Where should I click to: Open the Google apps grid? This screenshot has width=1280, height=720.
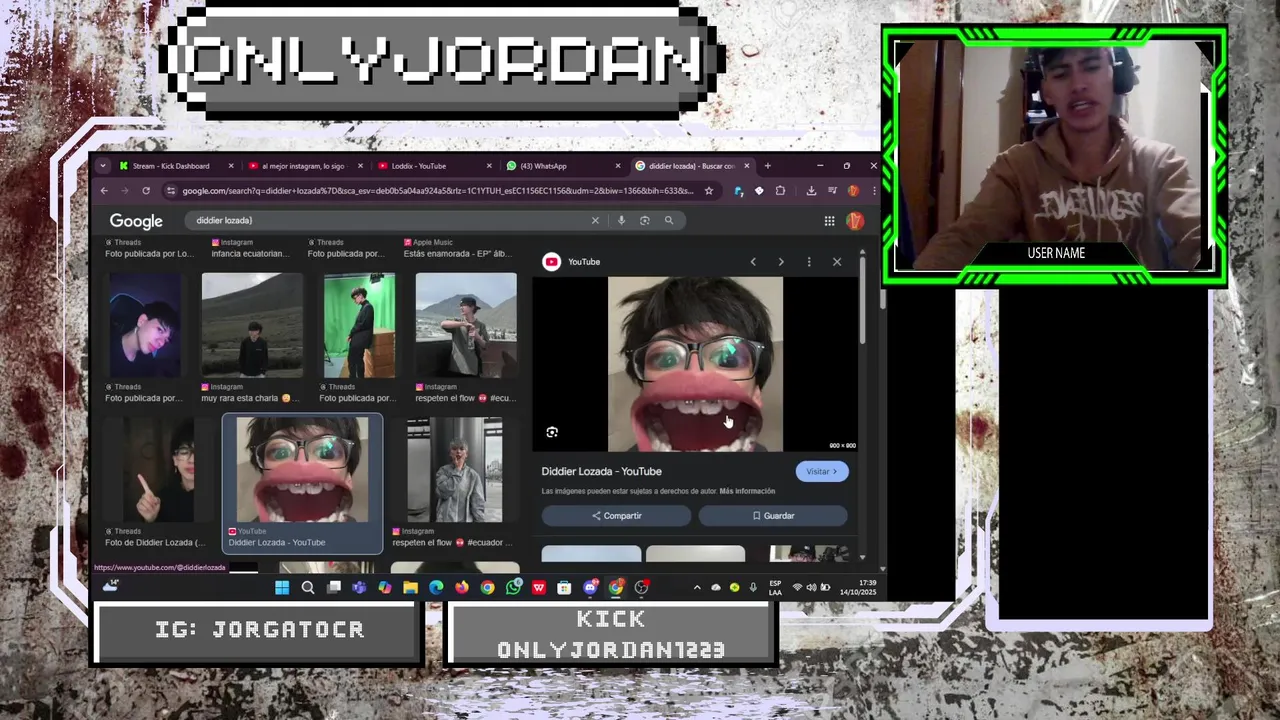829,221
